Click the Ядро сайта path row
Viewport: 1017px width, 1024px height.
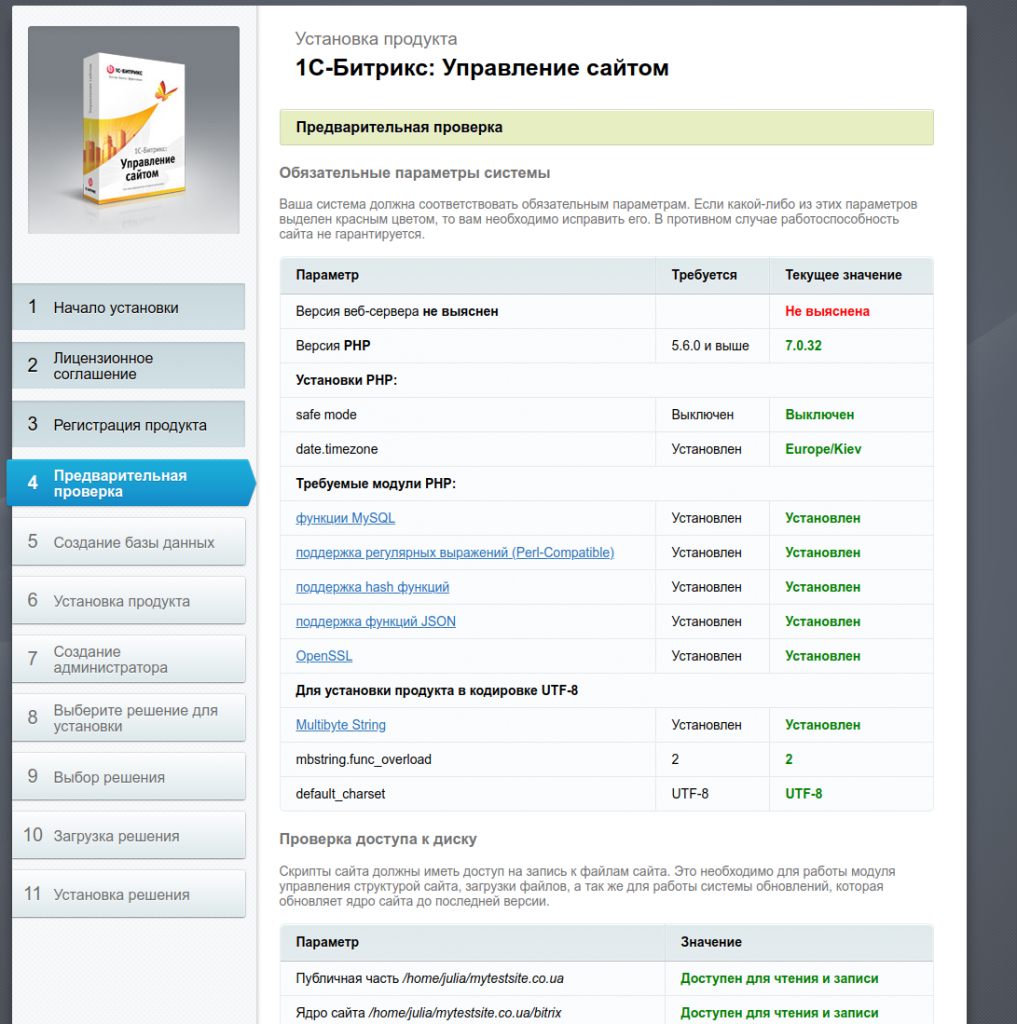pyautogui.click(x=606, y=1012)
